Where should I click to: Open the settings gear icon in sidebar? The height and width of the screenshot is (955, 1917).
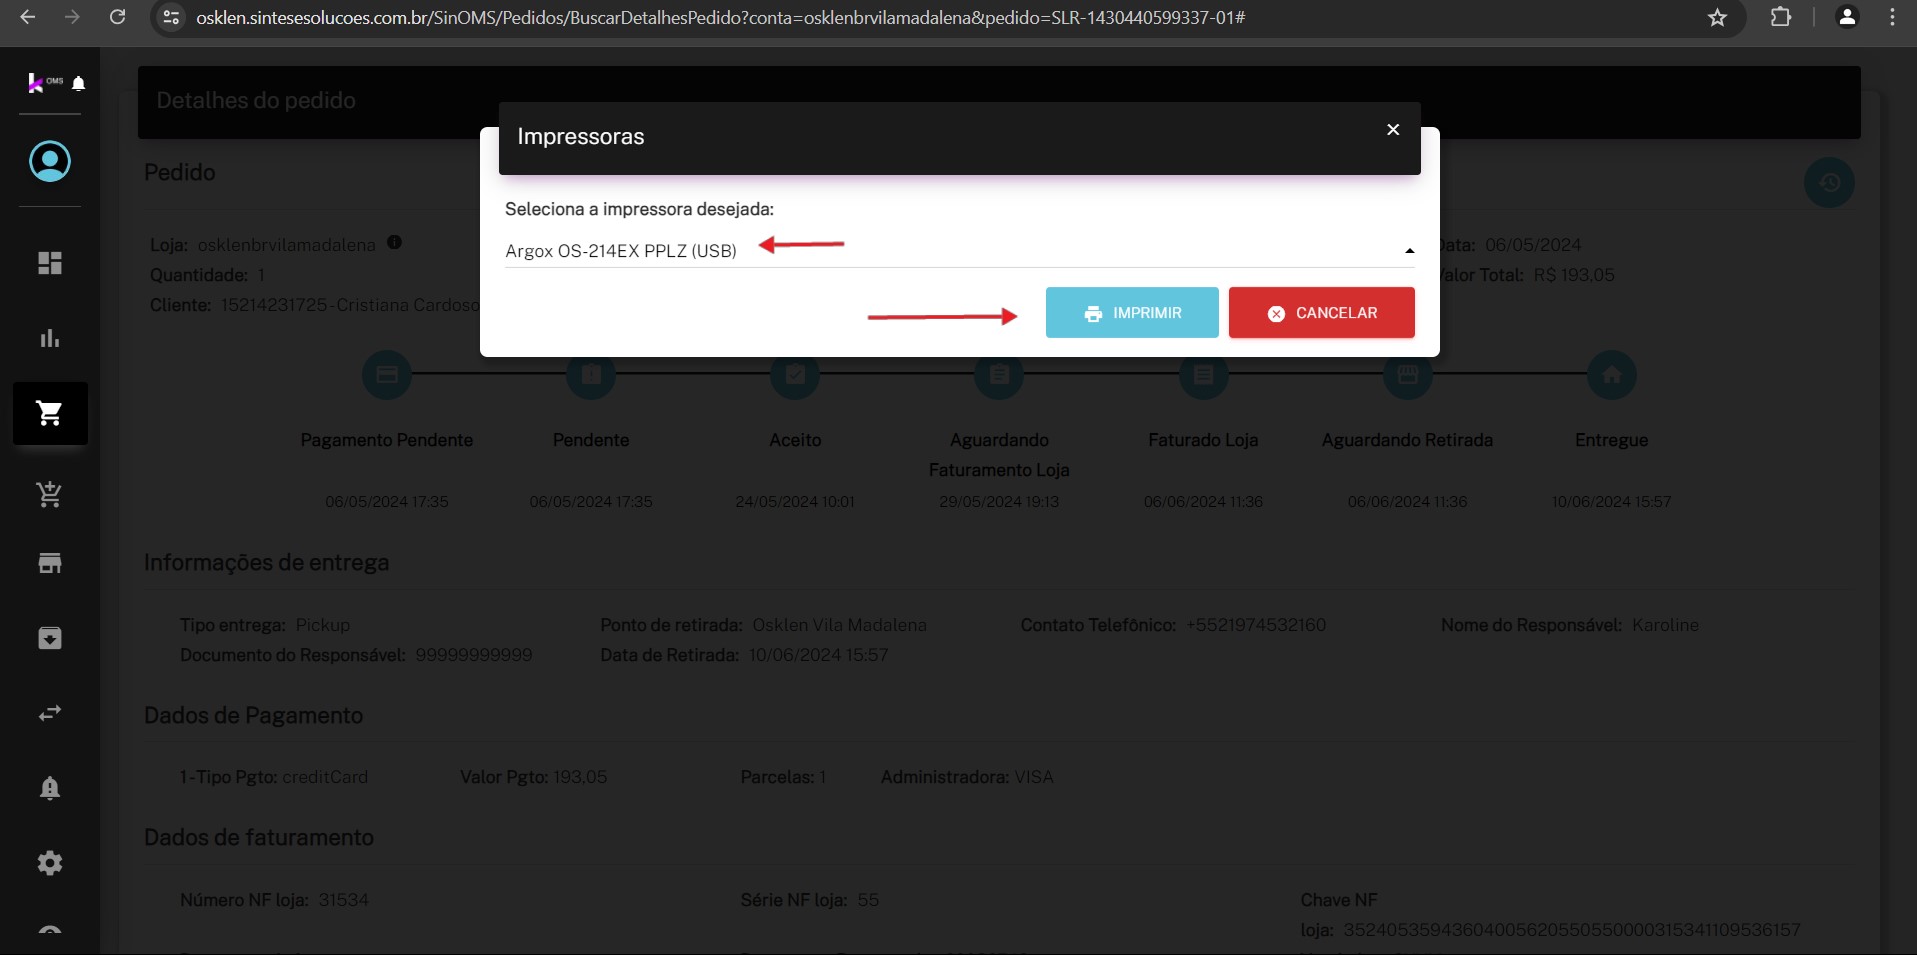click(x=50, y=863)
